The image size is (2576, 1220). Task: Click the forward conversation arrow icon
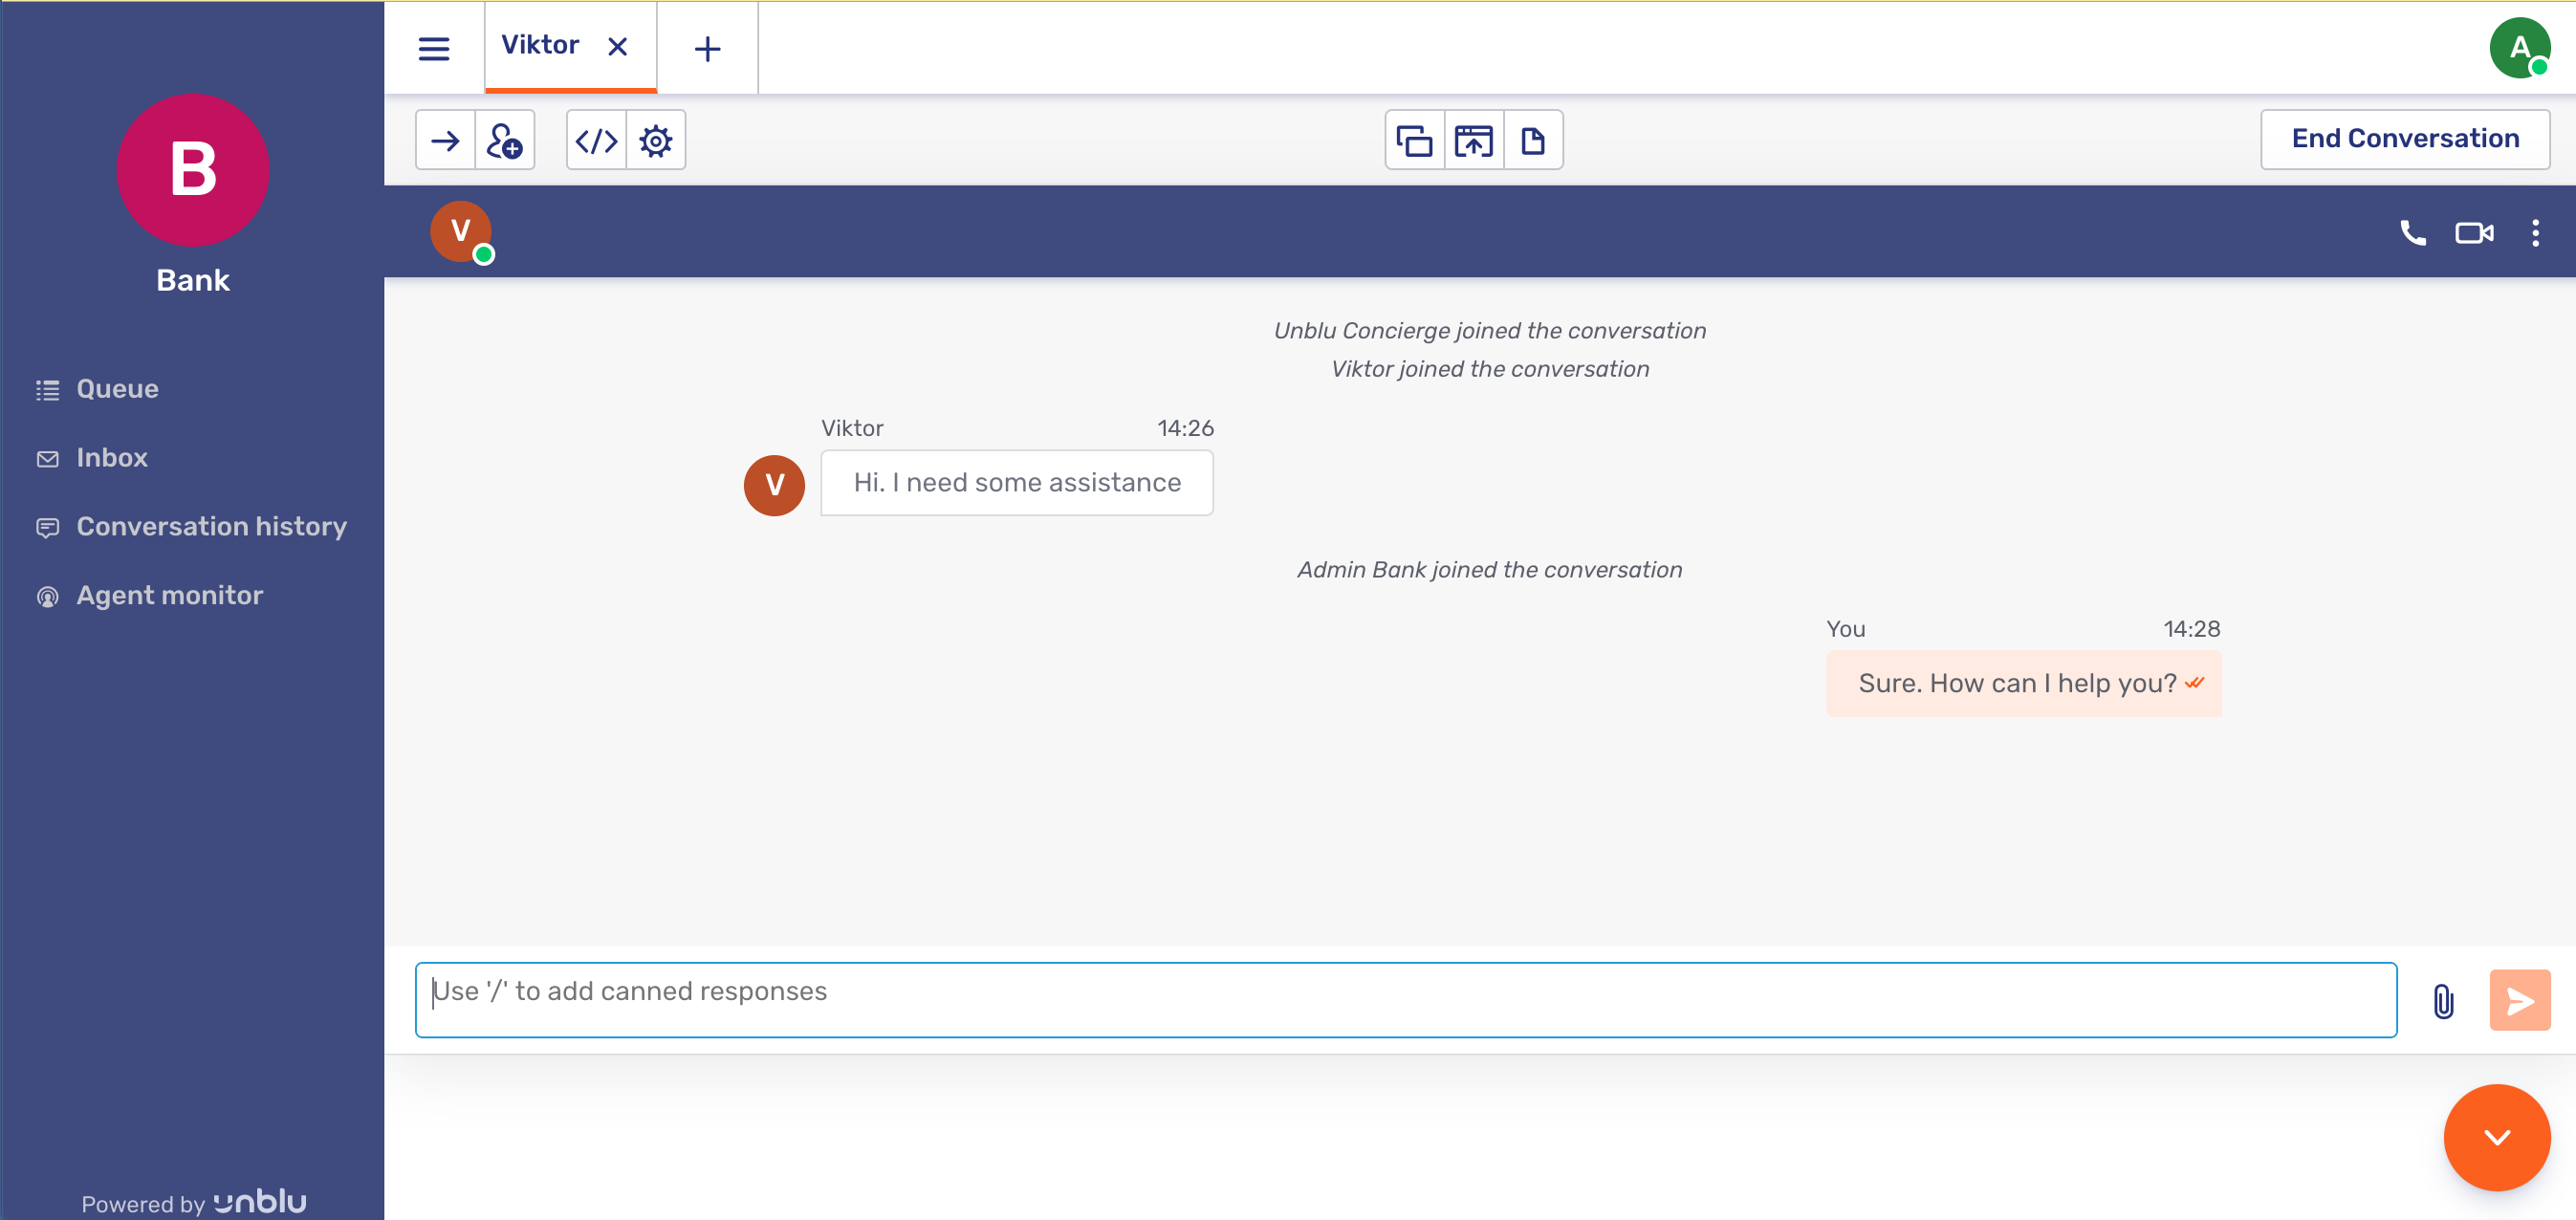click(x=445, y=140)
